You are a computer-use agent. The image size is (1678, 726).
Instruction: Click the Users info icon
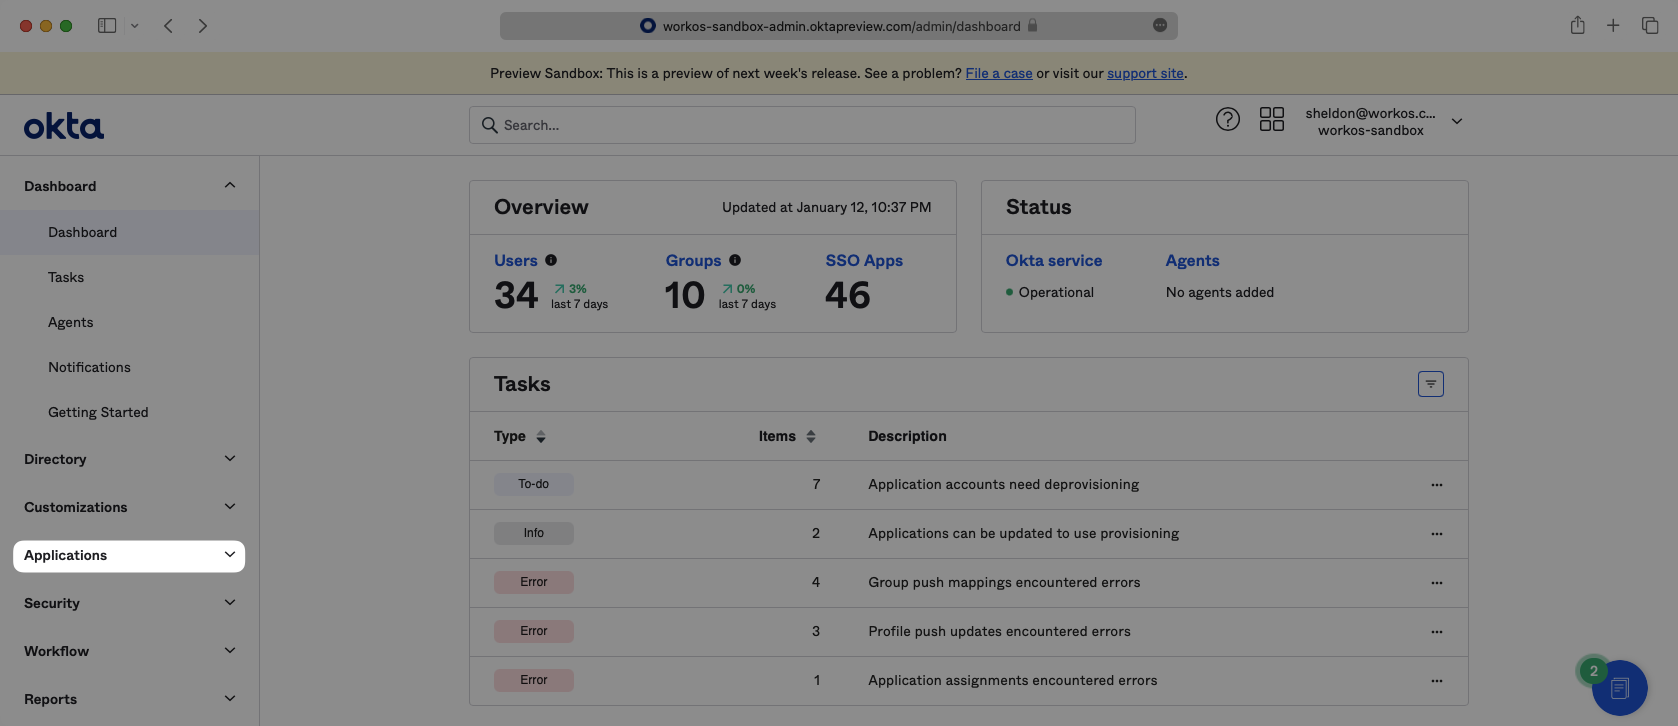(551, 260)
